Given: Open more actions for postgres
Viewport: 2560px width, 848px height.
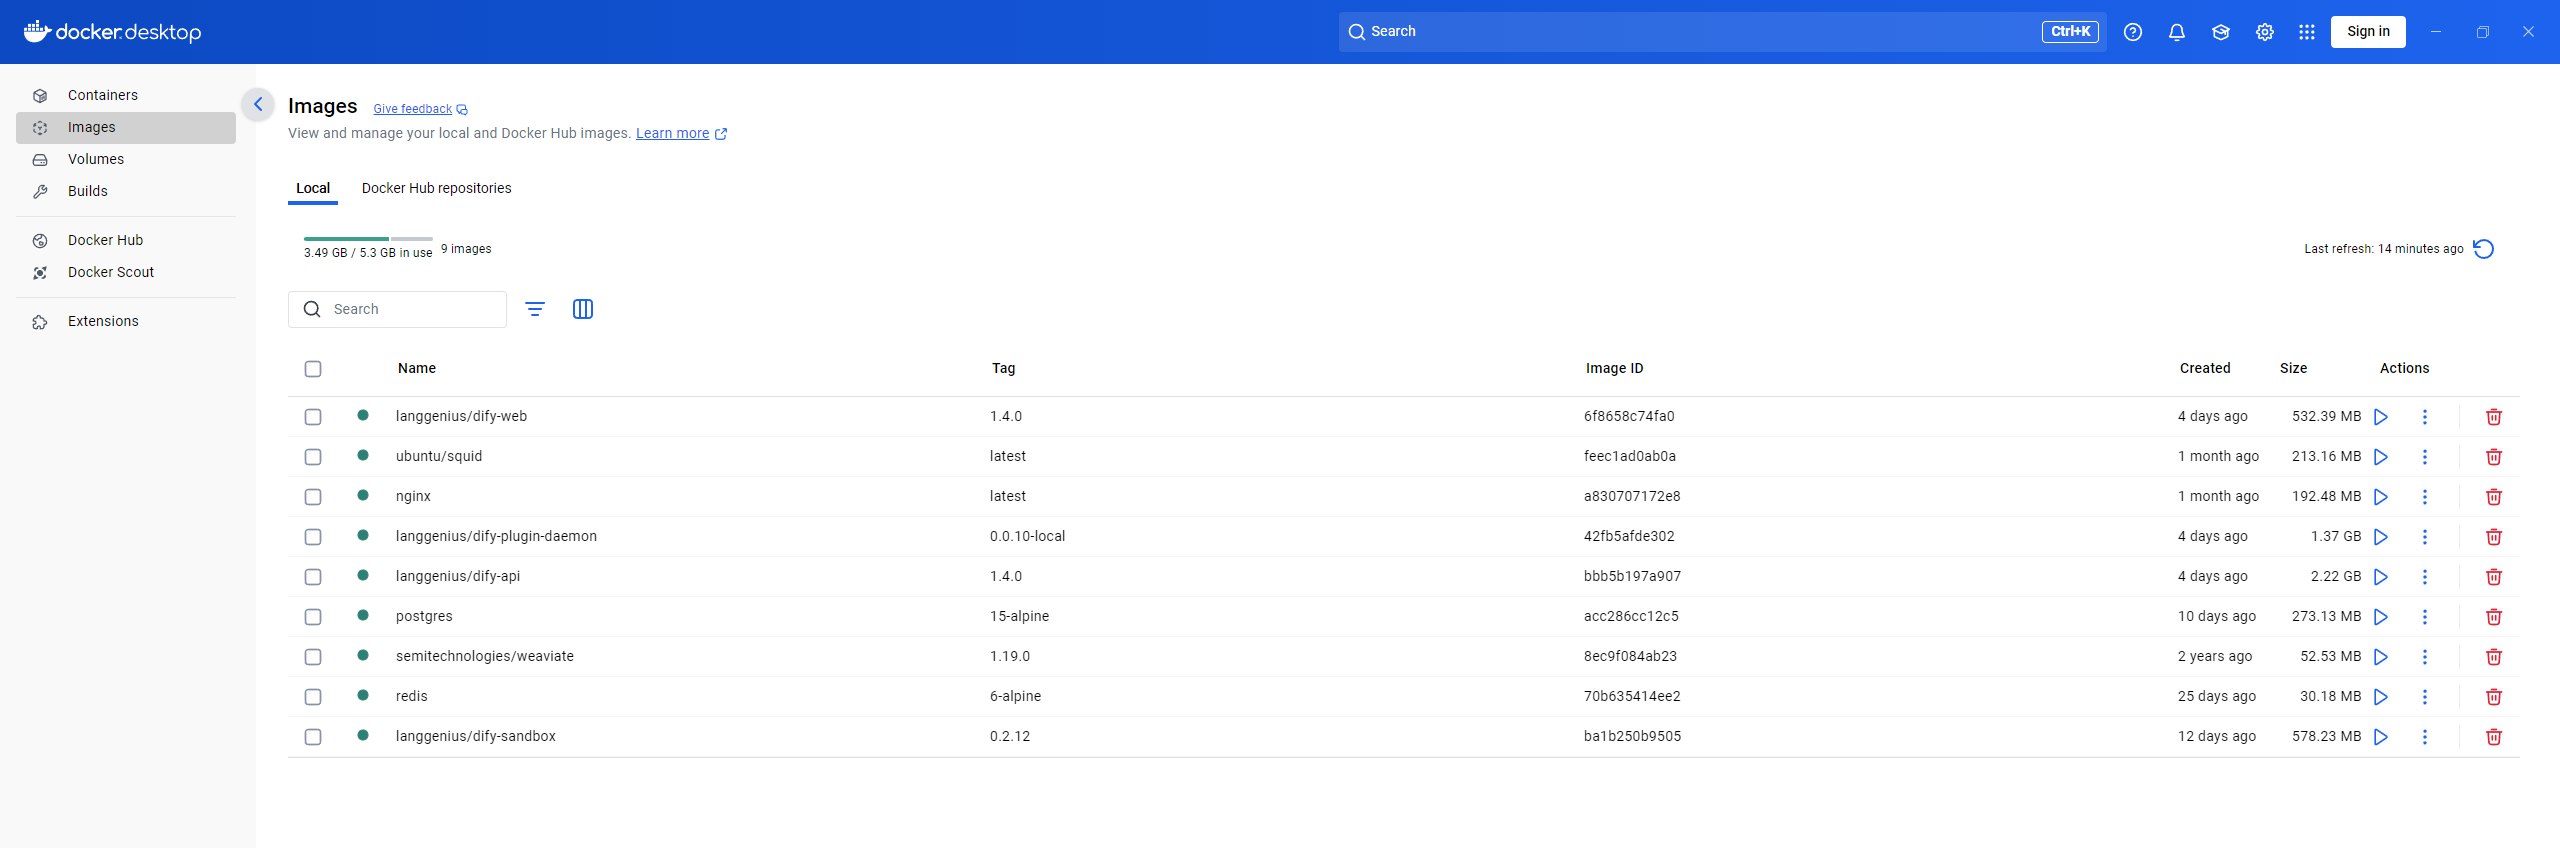Looking at the screenshot, I should tap(2425, 617).
